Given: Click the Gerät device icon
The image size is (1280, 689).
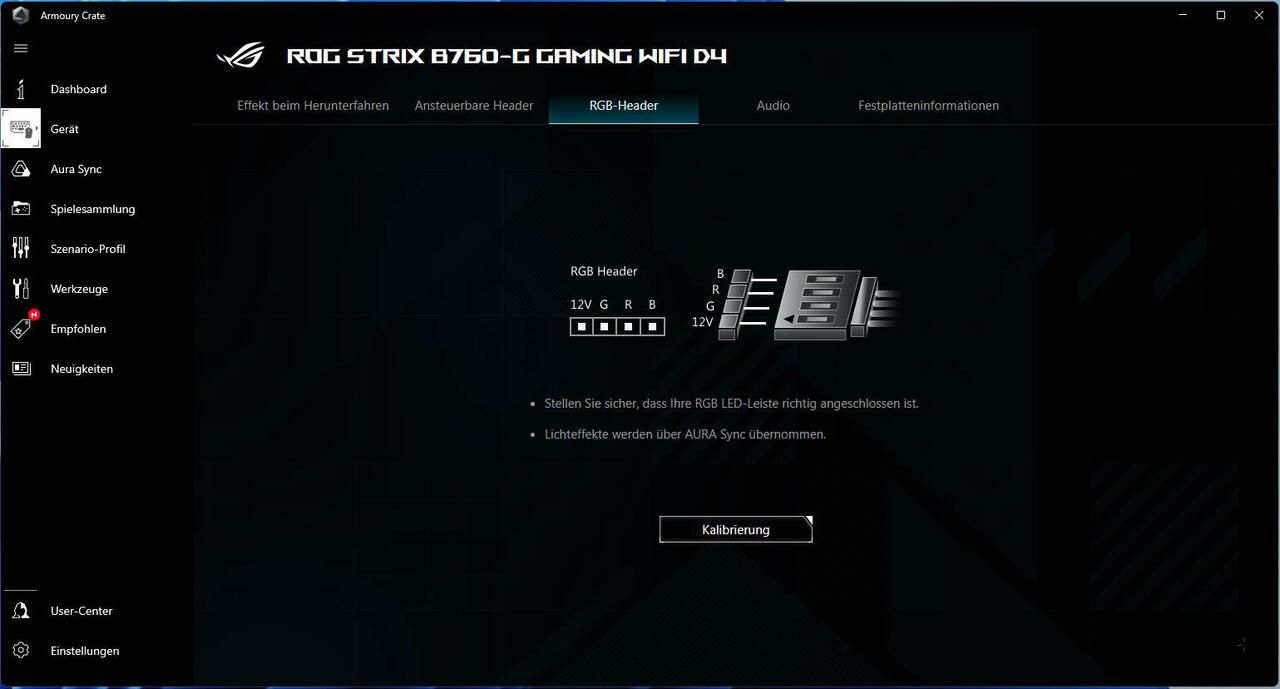Looking at the screenshot, I should [21, 129].
